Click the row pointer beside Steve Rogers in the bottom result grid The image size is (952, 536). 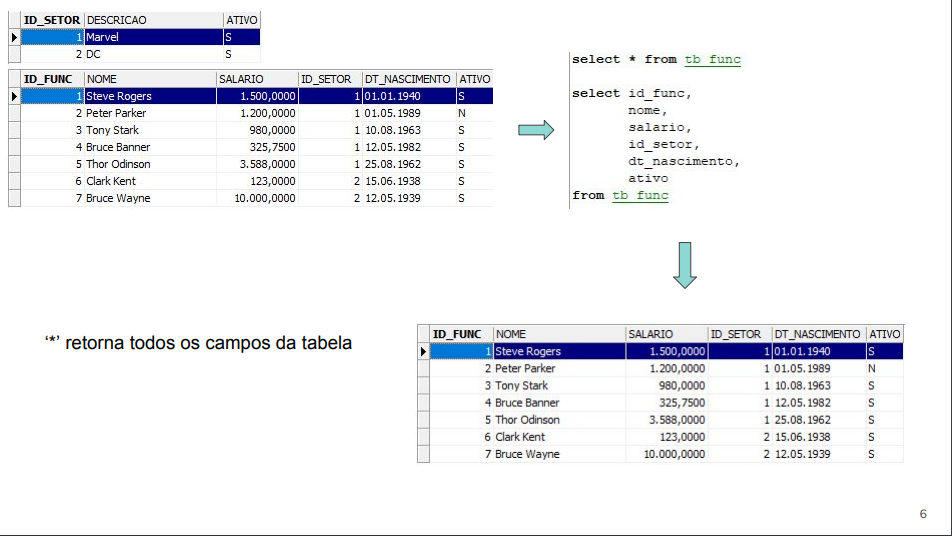[423, 352]
